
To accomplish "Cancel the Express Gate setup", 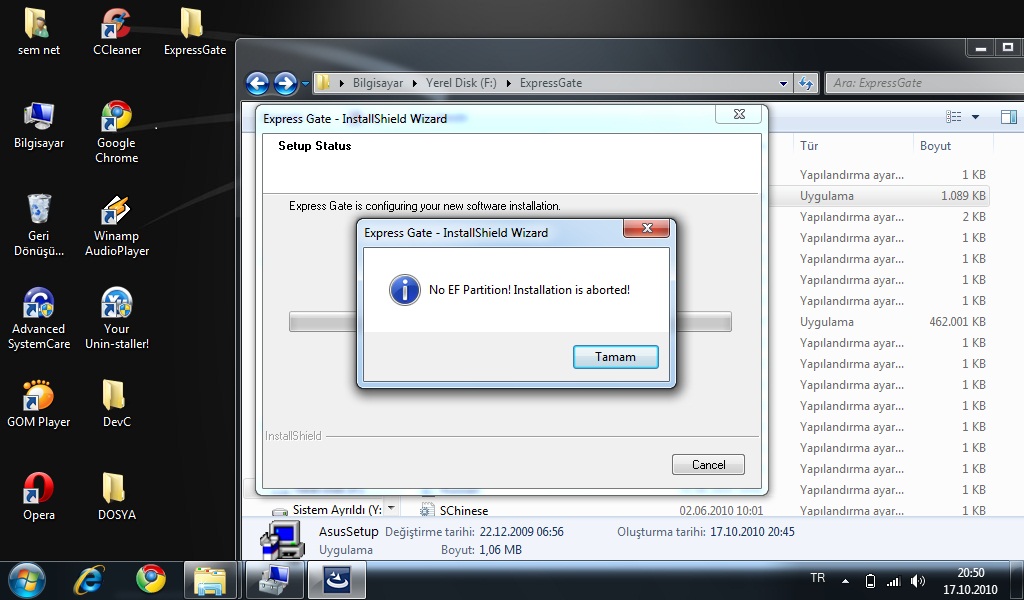I will [x=708, y=465].
